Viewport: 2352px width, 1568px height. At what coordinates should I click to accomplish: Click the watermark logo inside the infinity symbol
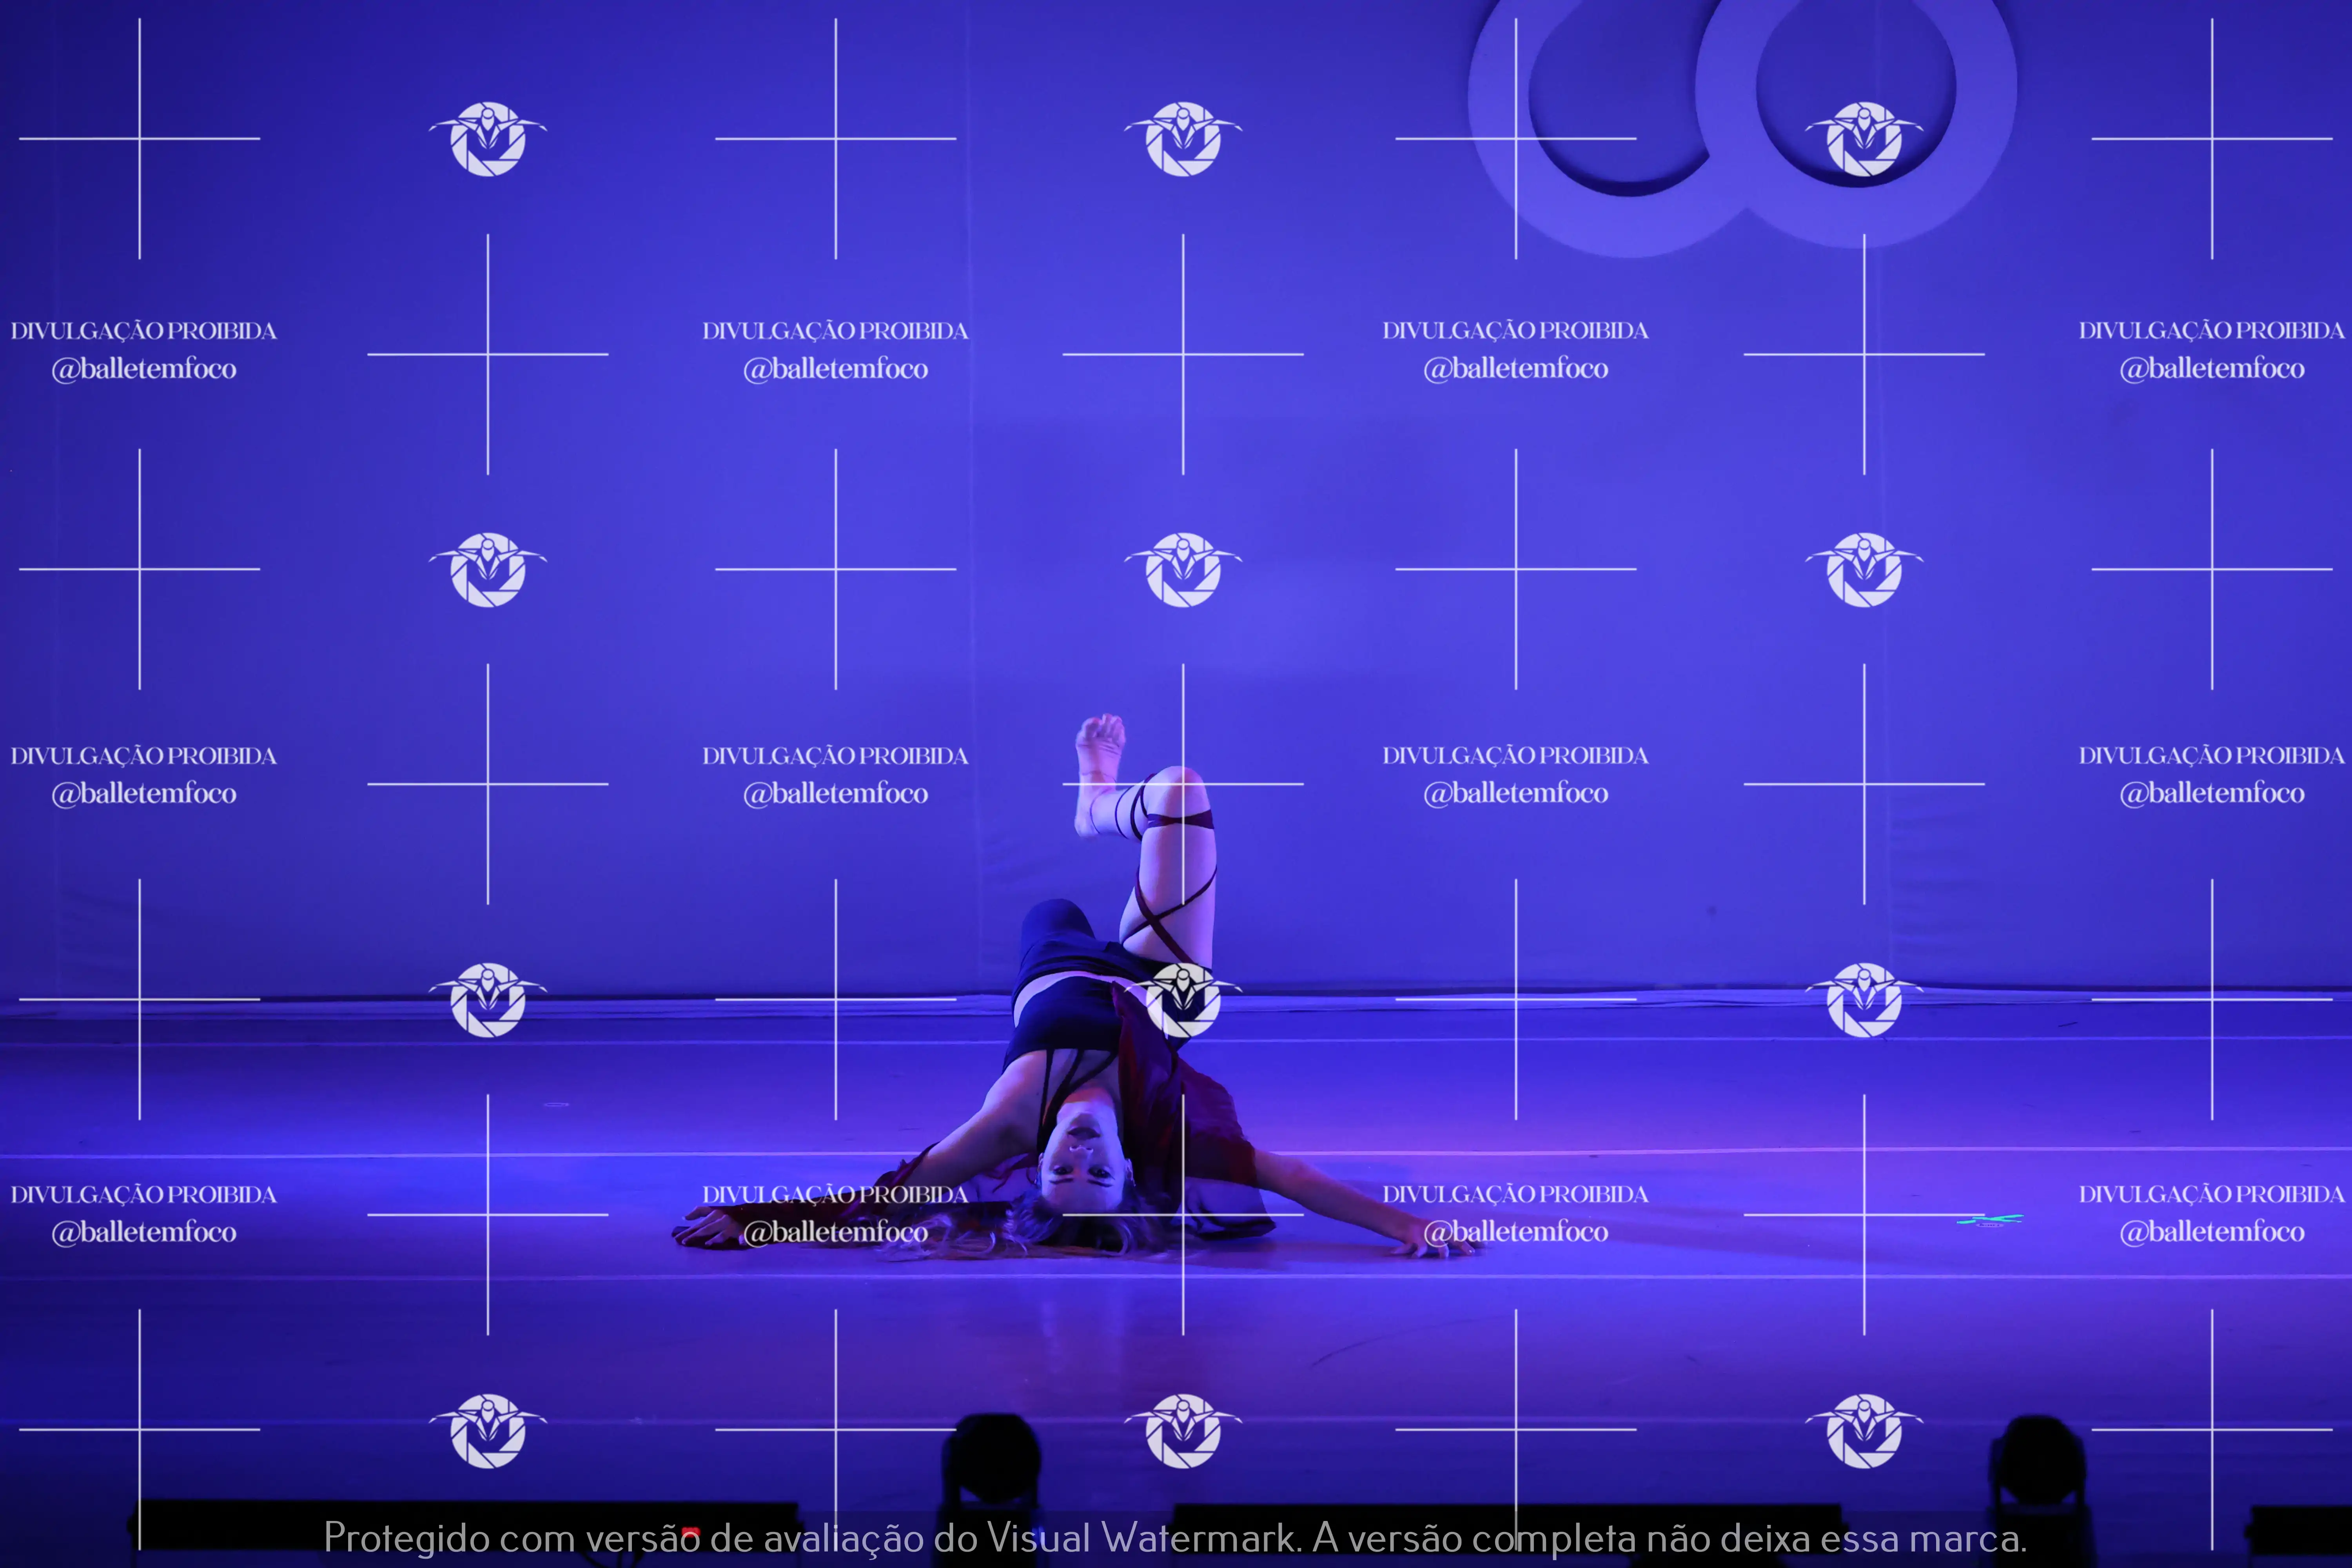(x=1863, y=139)
